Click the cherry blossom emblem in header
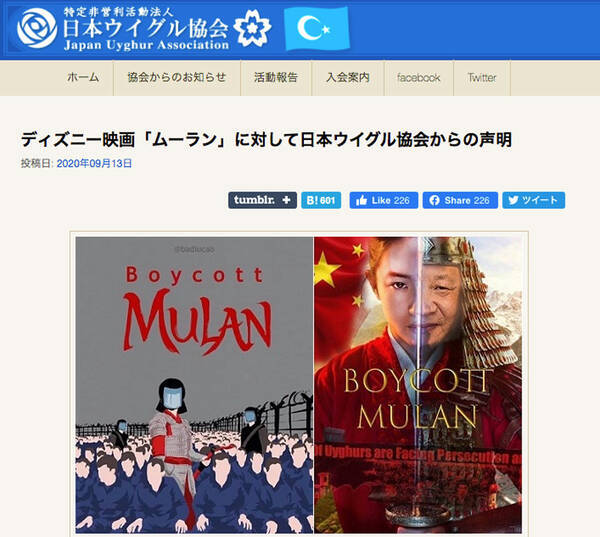 pos(252,28)
